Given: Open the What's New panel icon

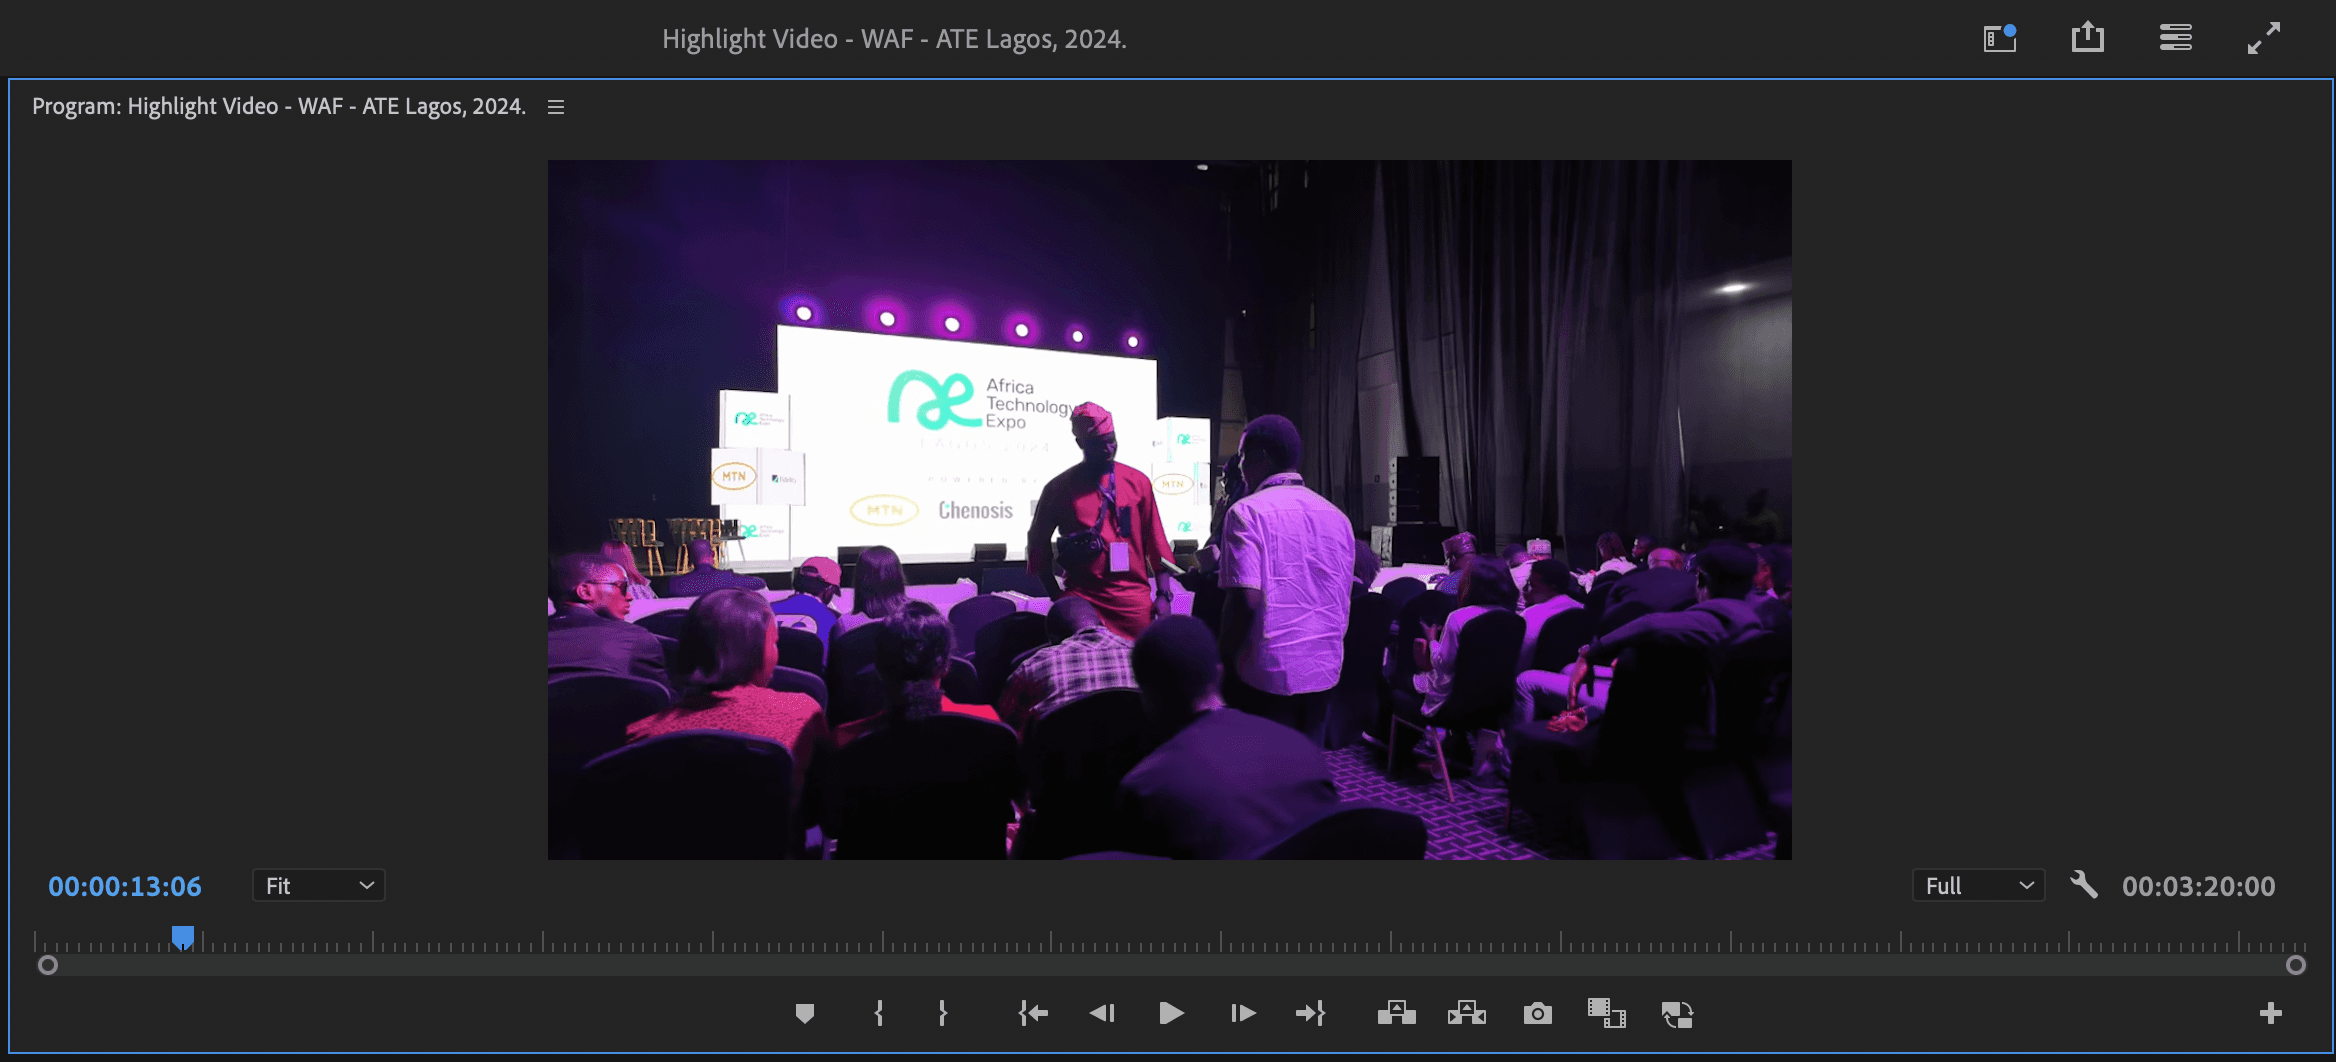Looking at the screenshot, I should [2000, 38].
